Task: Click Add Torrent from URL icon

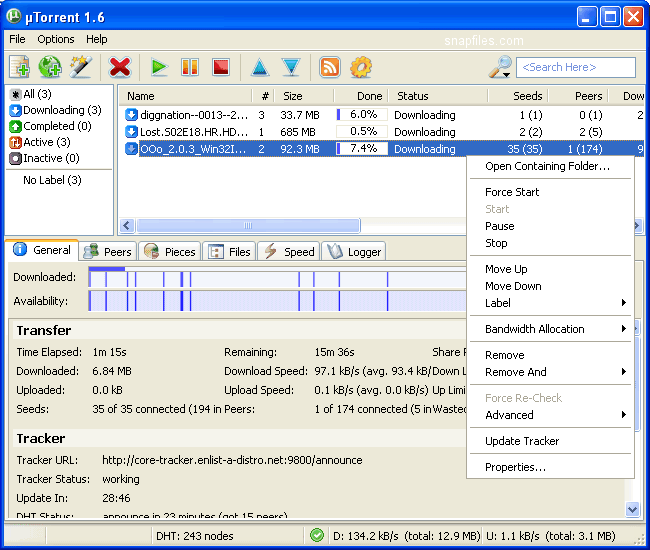Action: 50,67
